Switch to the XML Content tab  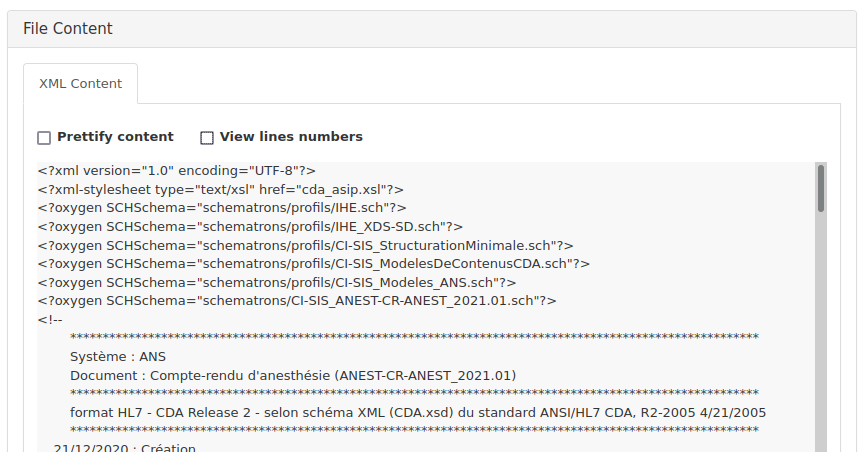pyautogui.click(x=80, y=84)
